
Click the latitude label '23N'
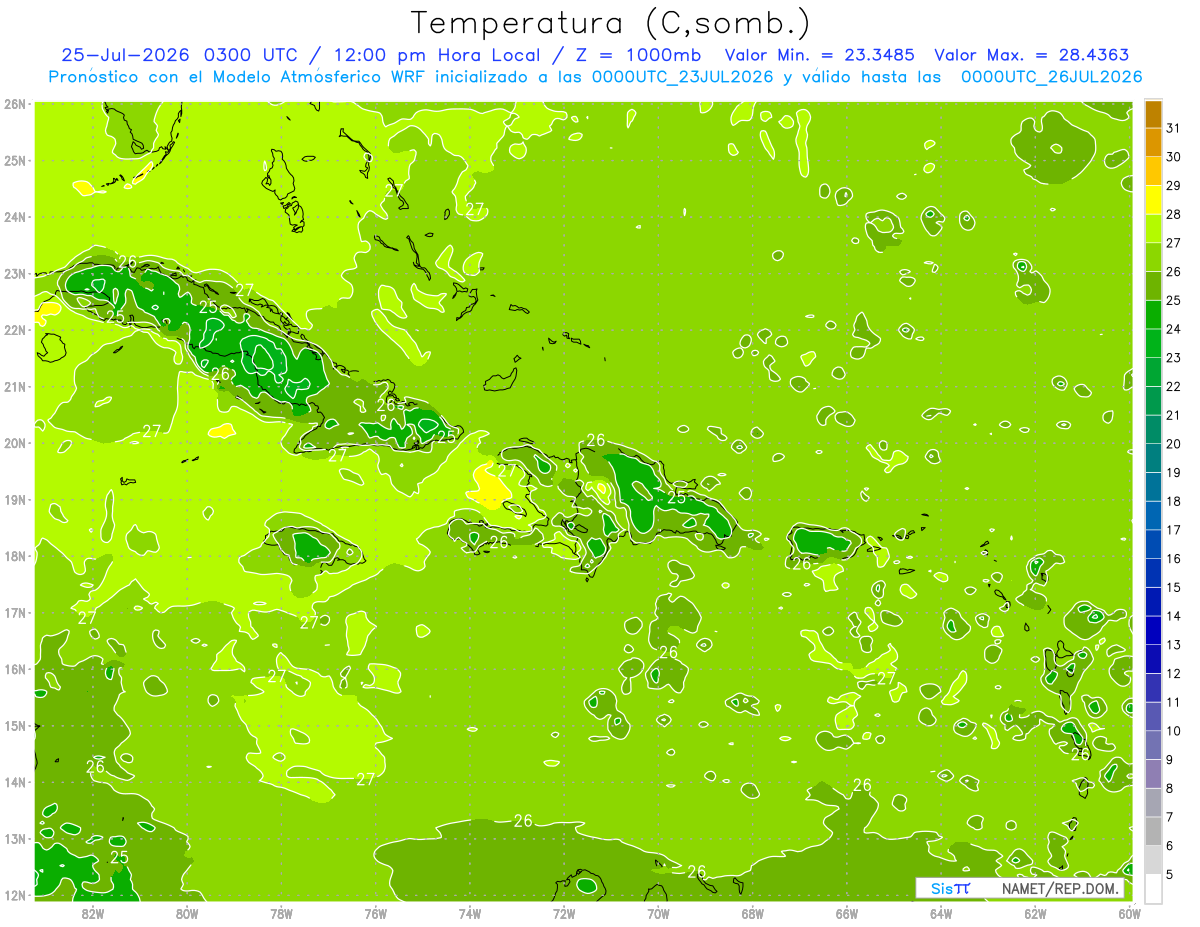[x=15, y=274]
